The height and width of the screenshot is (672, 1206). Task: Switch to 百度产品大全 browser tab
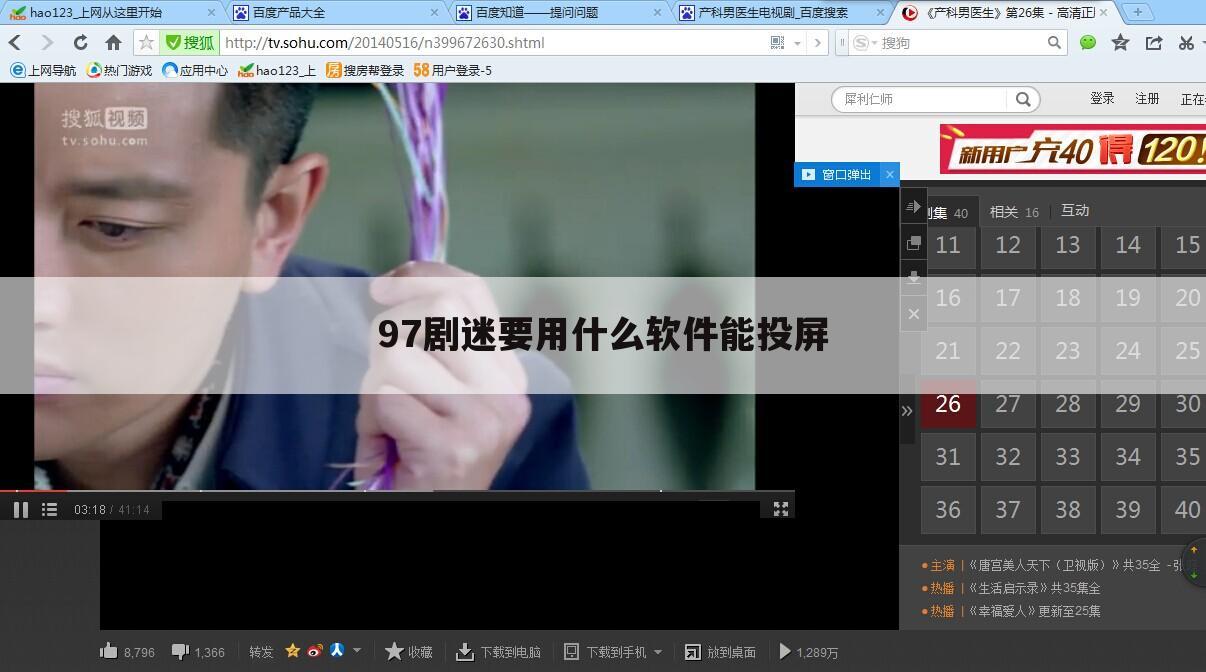click(335, 12)
